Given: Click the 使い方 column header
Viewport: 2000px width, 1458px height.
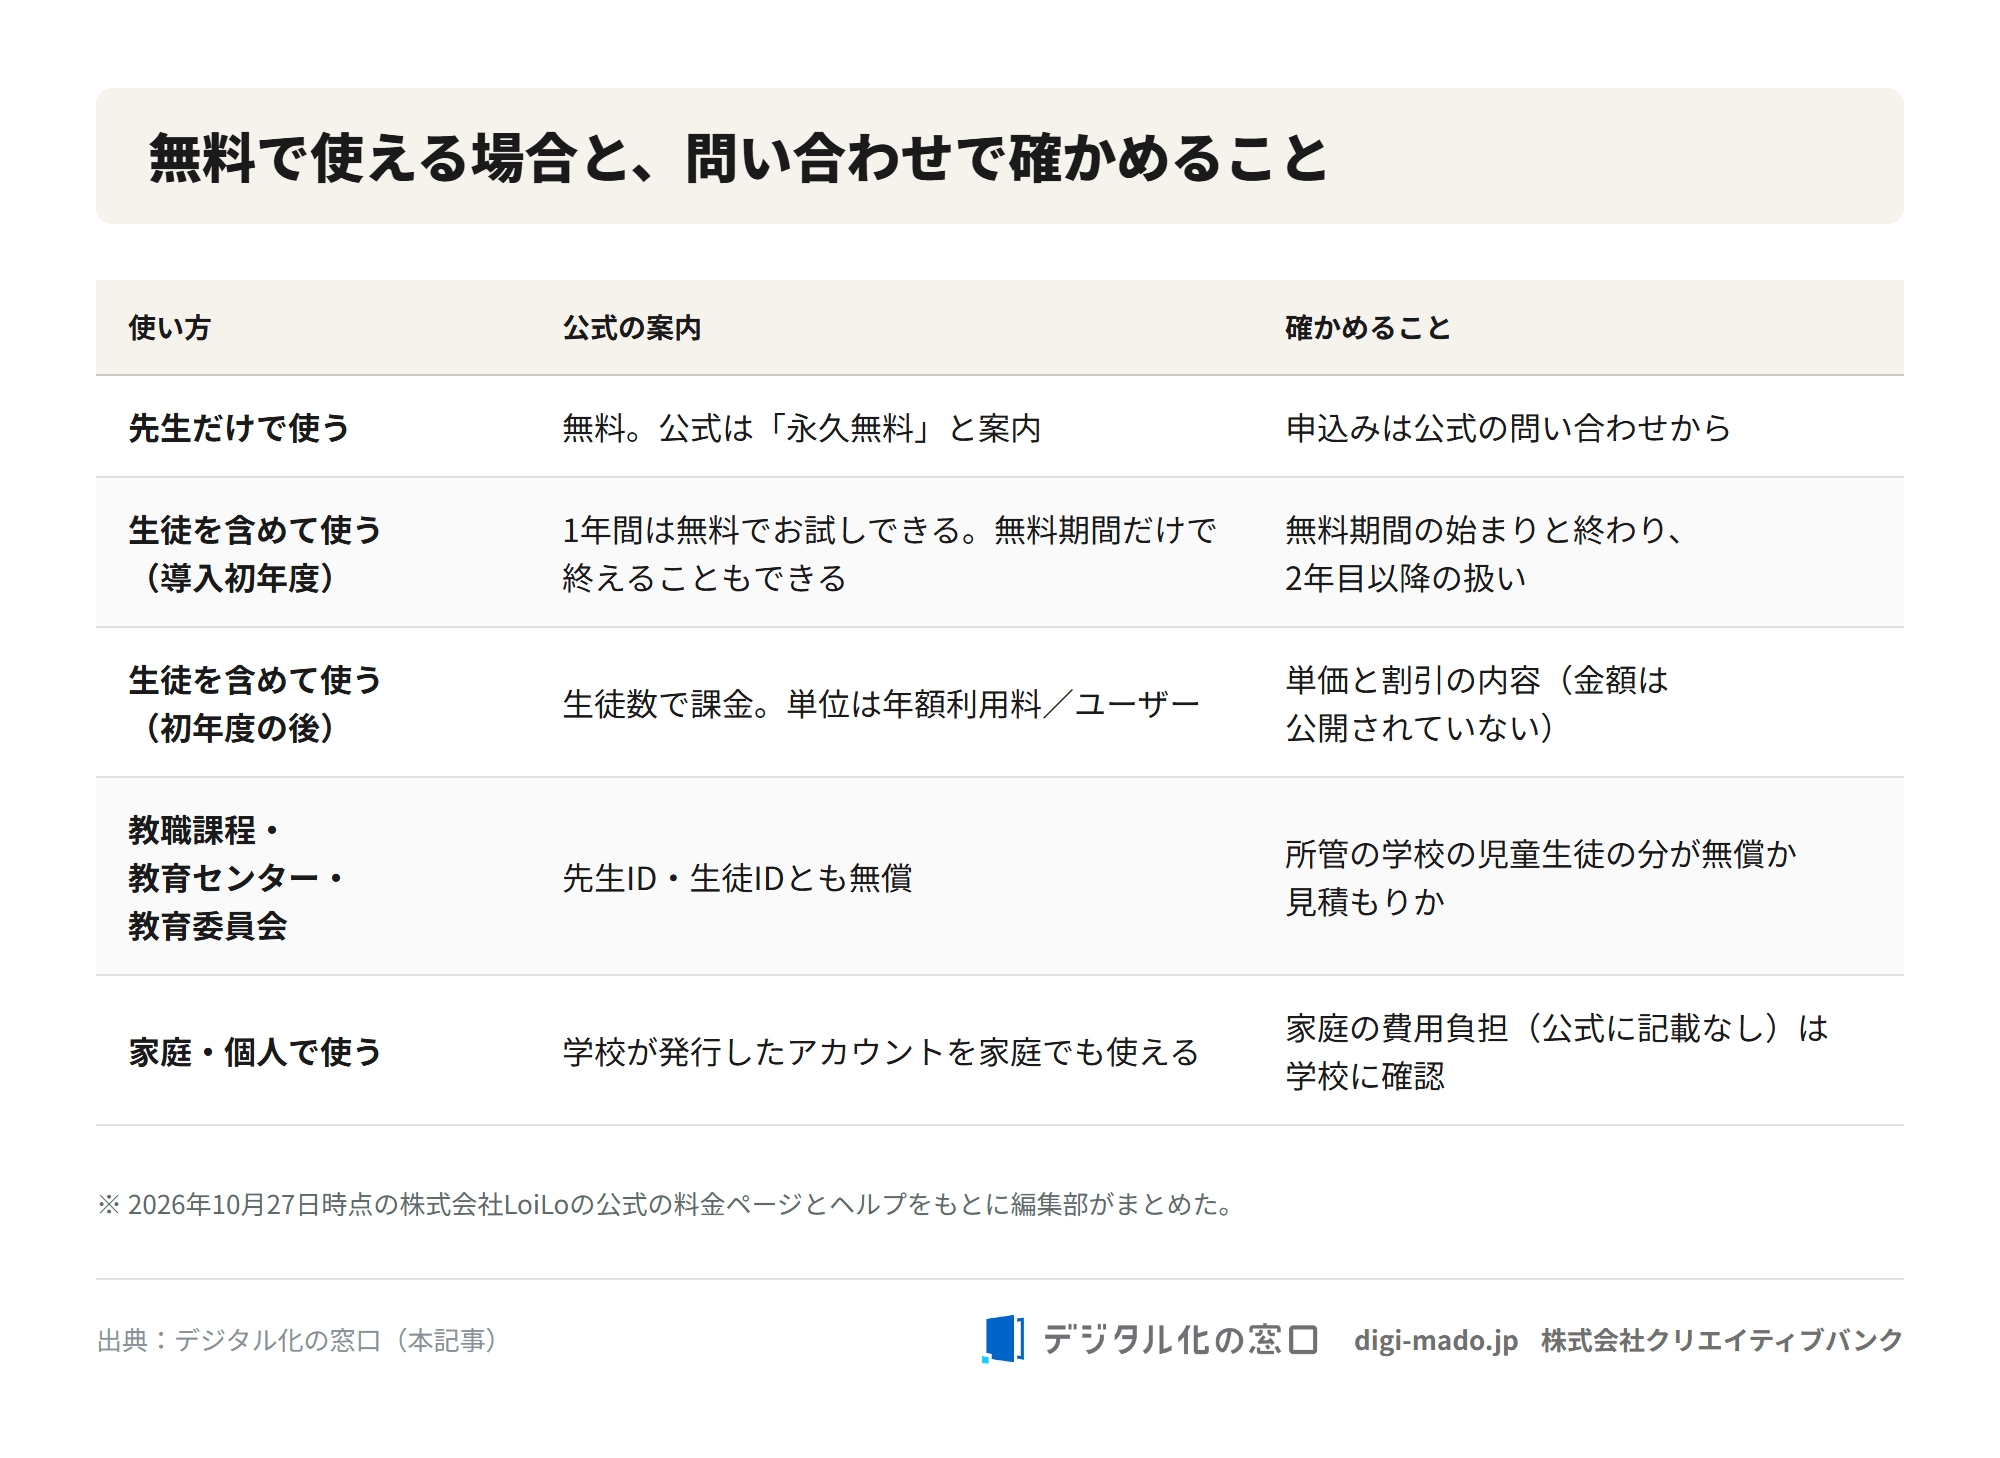Looking at the screenshot, I should pos(169,328).
